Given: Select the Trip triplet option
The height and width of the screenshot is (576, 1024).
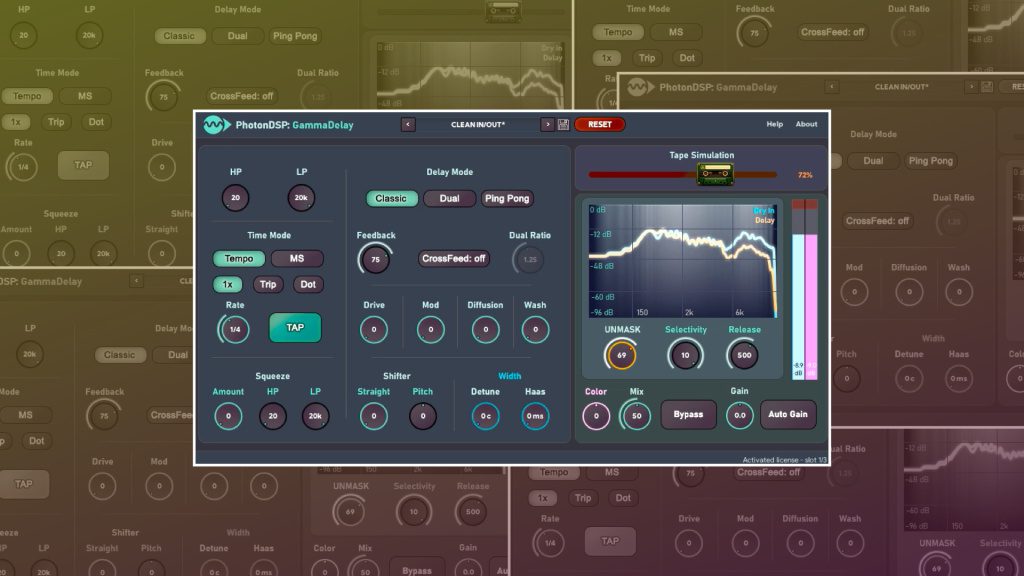Looking at the screenshot, I should 268,284.
